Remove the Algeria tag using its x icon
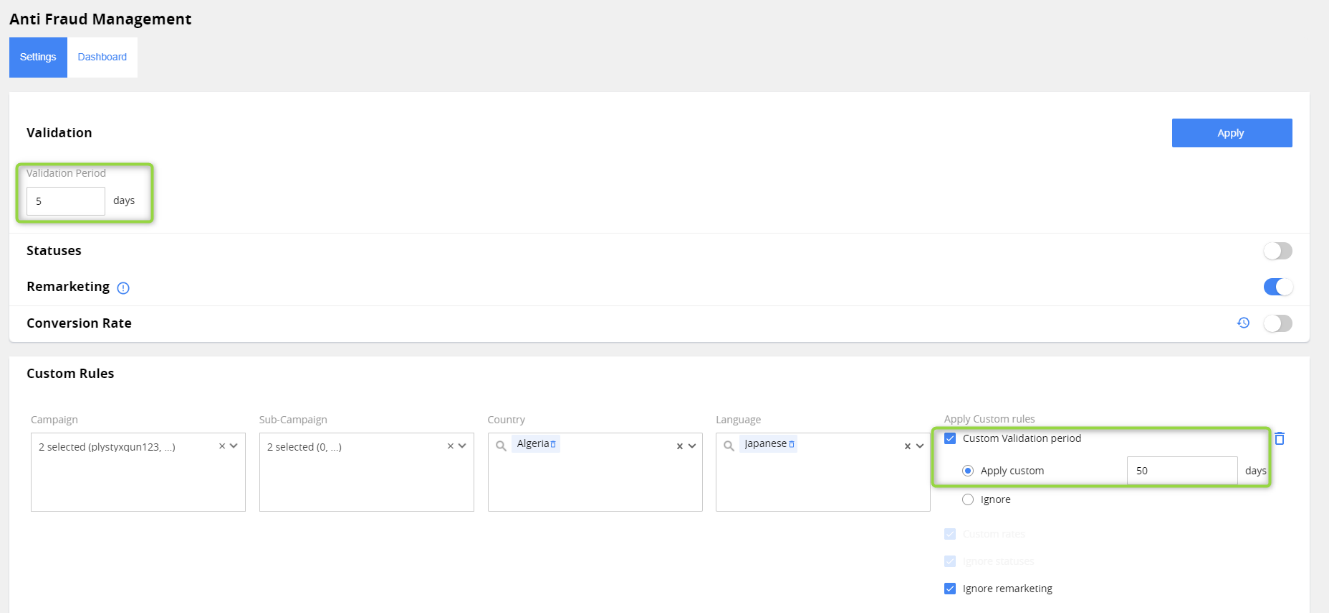This screenshot has width=1329, height=613. pos(551,443)
